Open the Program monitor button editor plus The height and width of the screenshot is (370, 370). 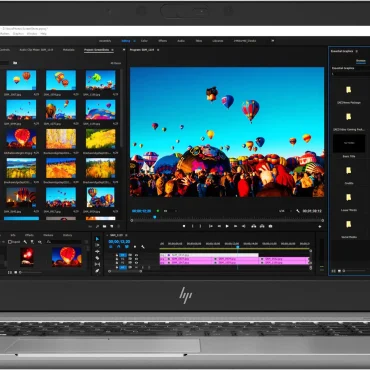[x=320, y=227]
